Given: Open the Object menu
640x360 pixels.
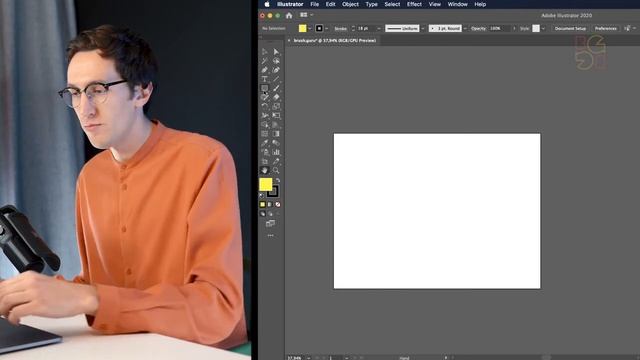Looking at the screenshot, I should [x=350, y=4].
